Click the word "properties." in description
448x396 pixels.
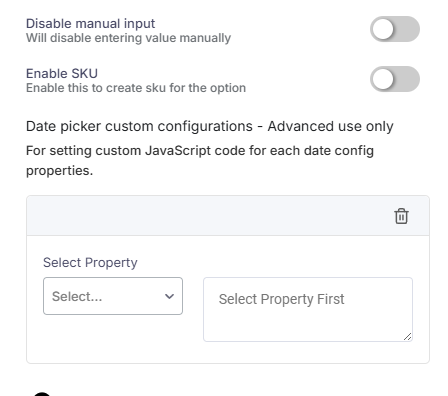(x=59, y=171)
